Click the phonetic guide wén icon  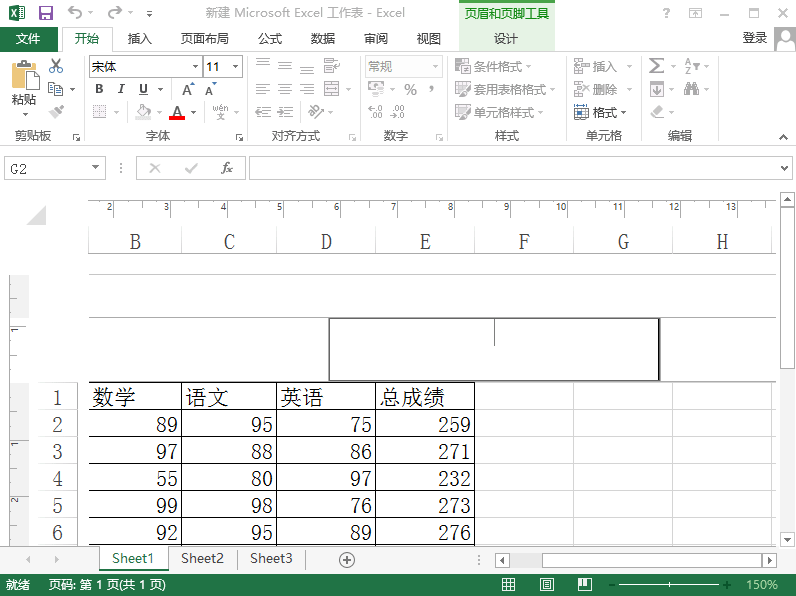[x=220, y=112]
